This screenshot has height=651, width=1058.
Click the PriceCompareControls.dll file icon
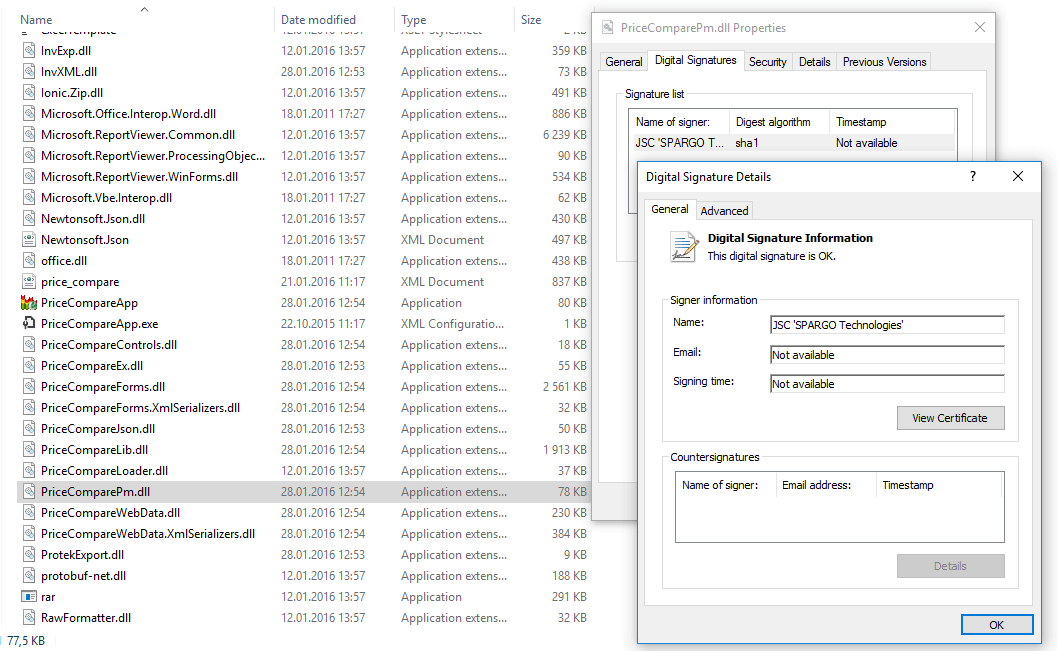pyautogui.click(x=29, y=344)
